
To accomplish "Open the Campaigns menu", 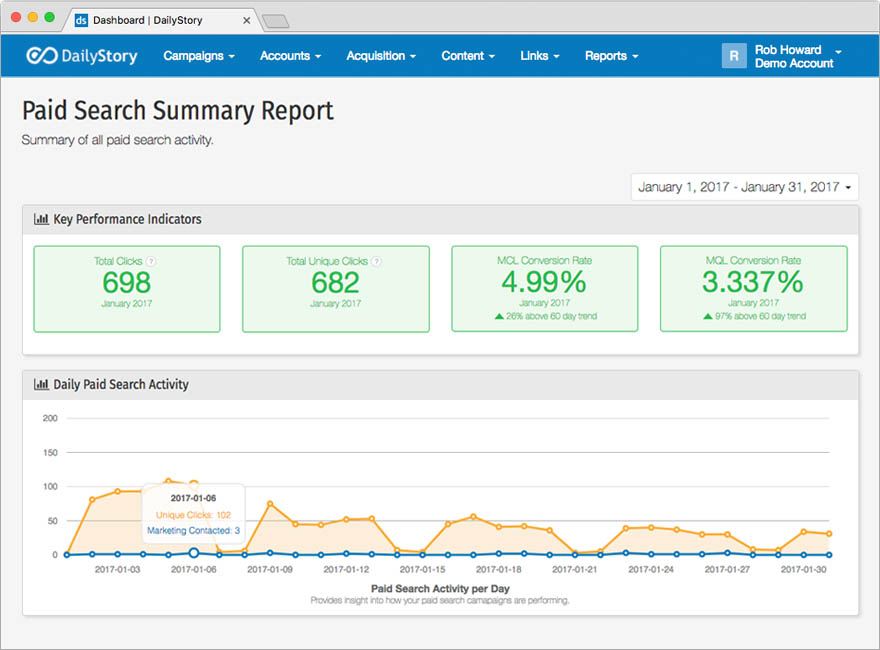I will [x=199, y=56].
